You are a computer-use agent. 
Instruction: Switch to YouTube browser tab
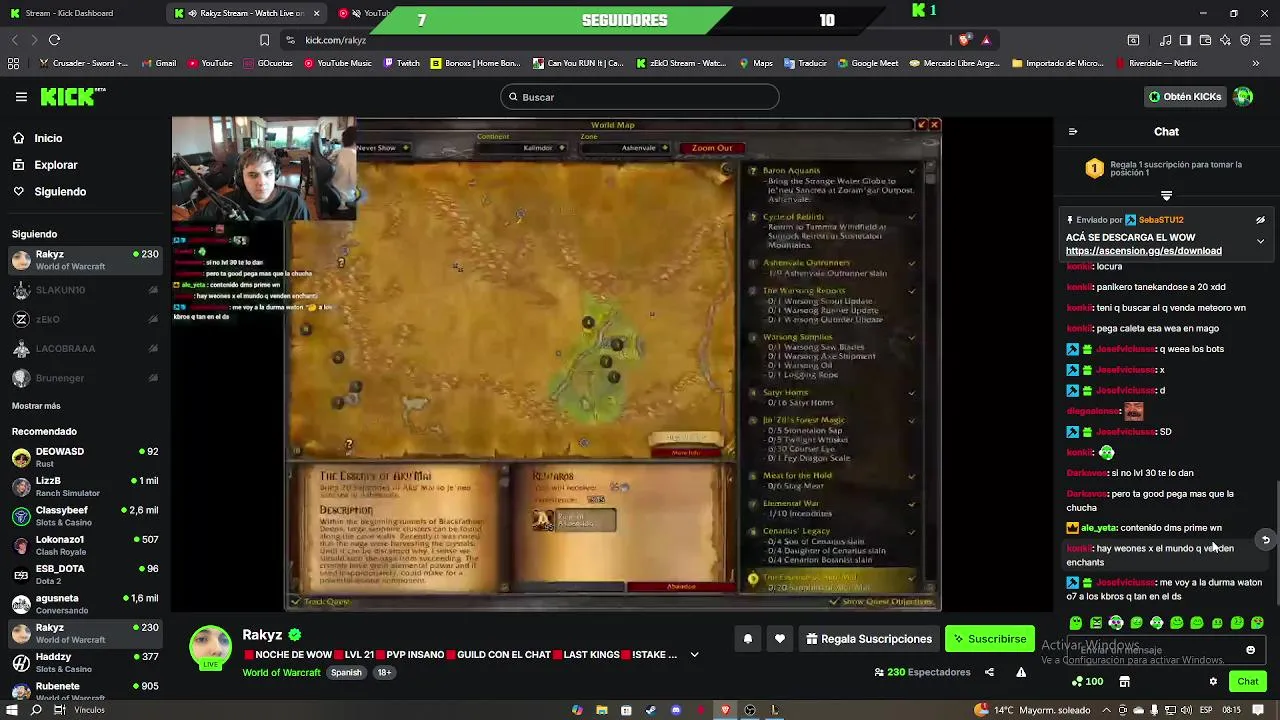tap(364, 13)
